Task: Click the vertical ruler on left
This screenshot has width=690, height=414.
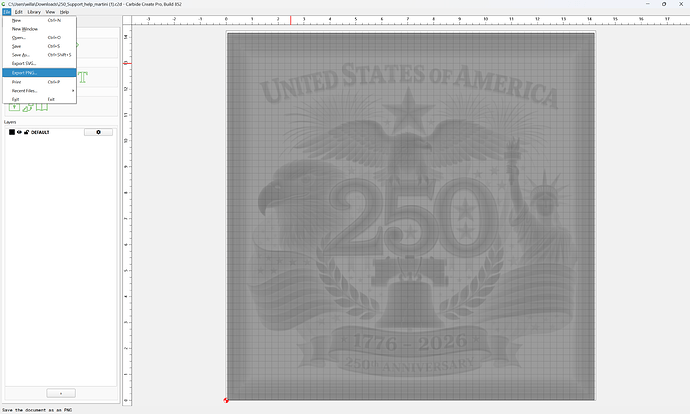Action: [127, 215]
